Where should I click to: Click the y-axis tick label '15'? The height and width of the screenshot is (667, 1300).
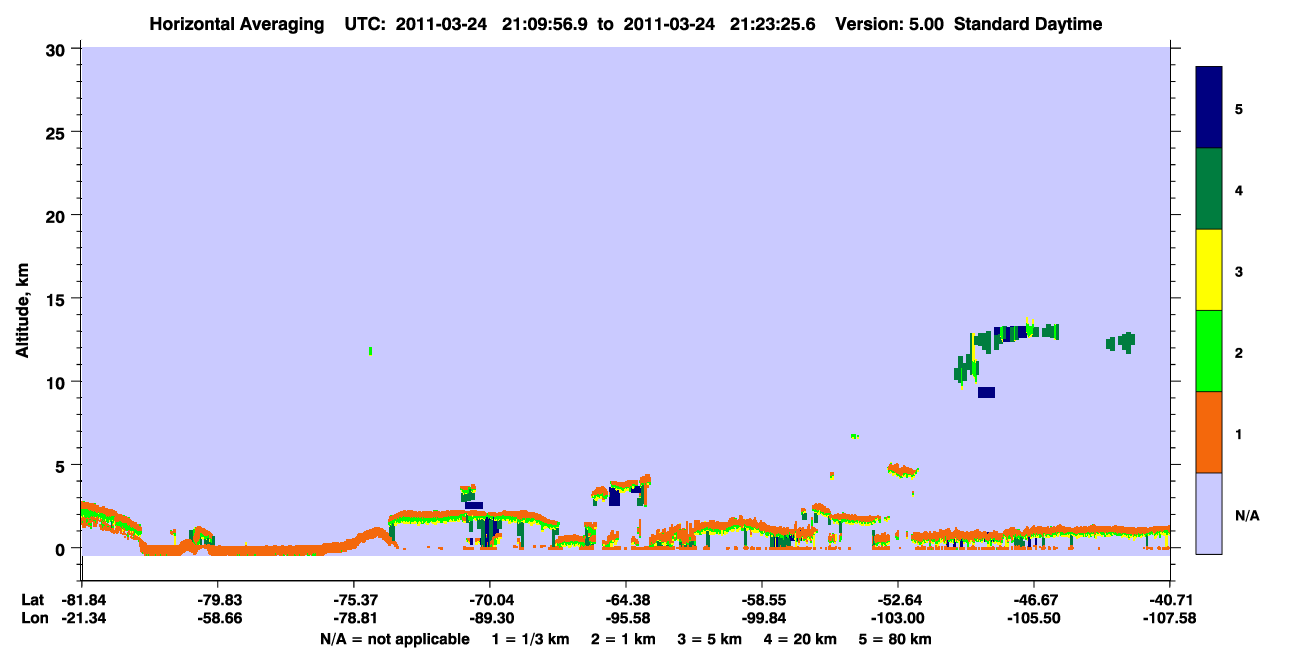click(58, 299)
